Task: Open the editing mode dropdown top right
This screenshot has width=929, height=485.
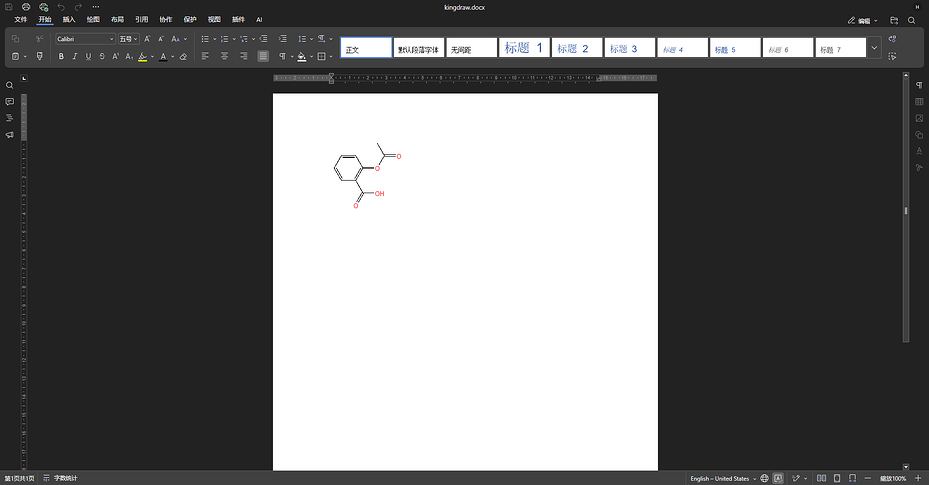Action: (863, 20)
